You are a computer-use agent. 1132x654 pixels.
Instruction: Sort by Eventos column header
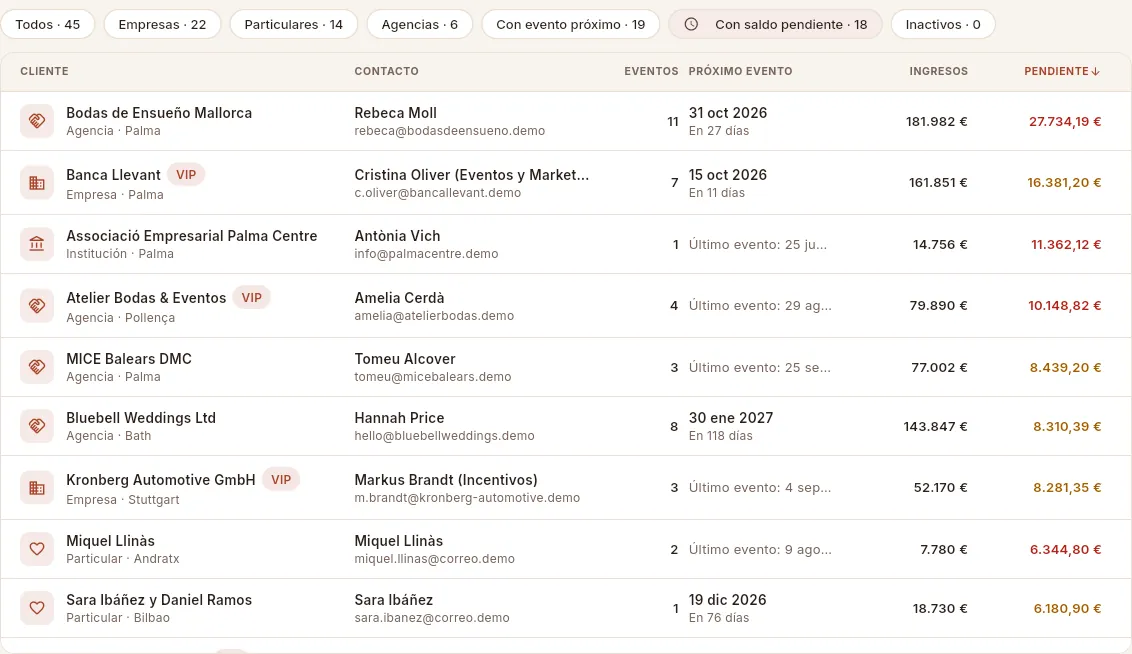coord(651,71)
